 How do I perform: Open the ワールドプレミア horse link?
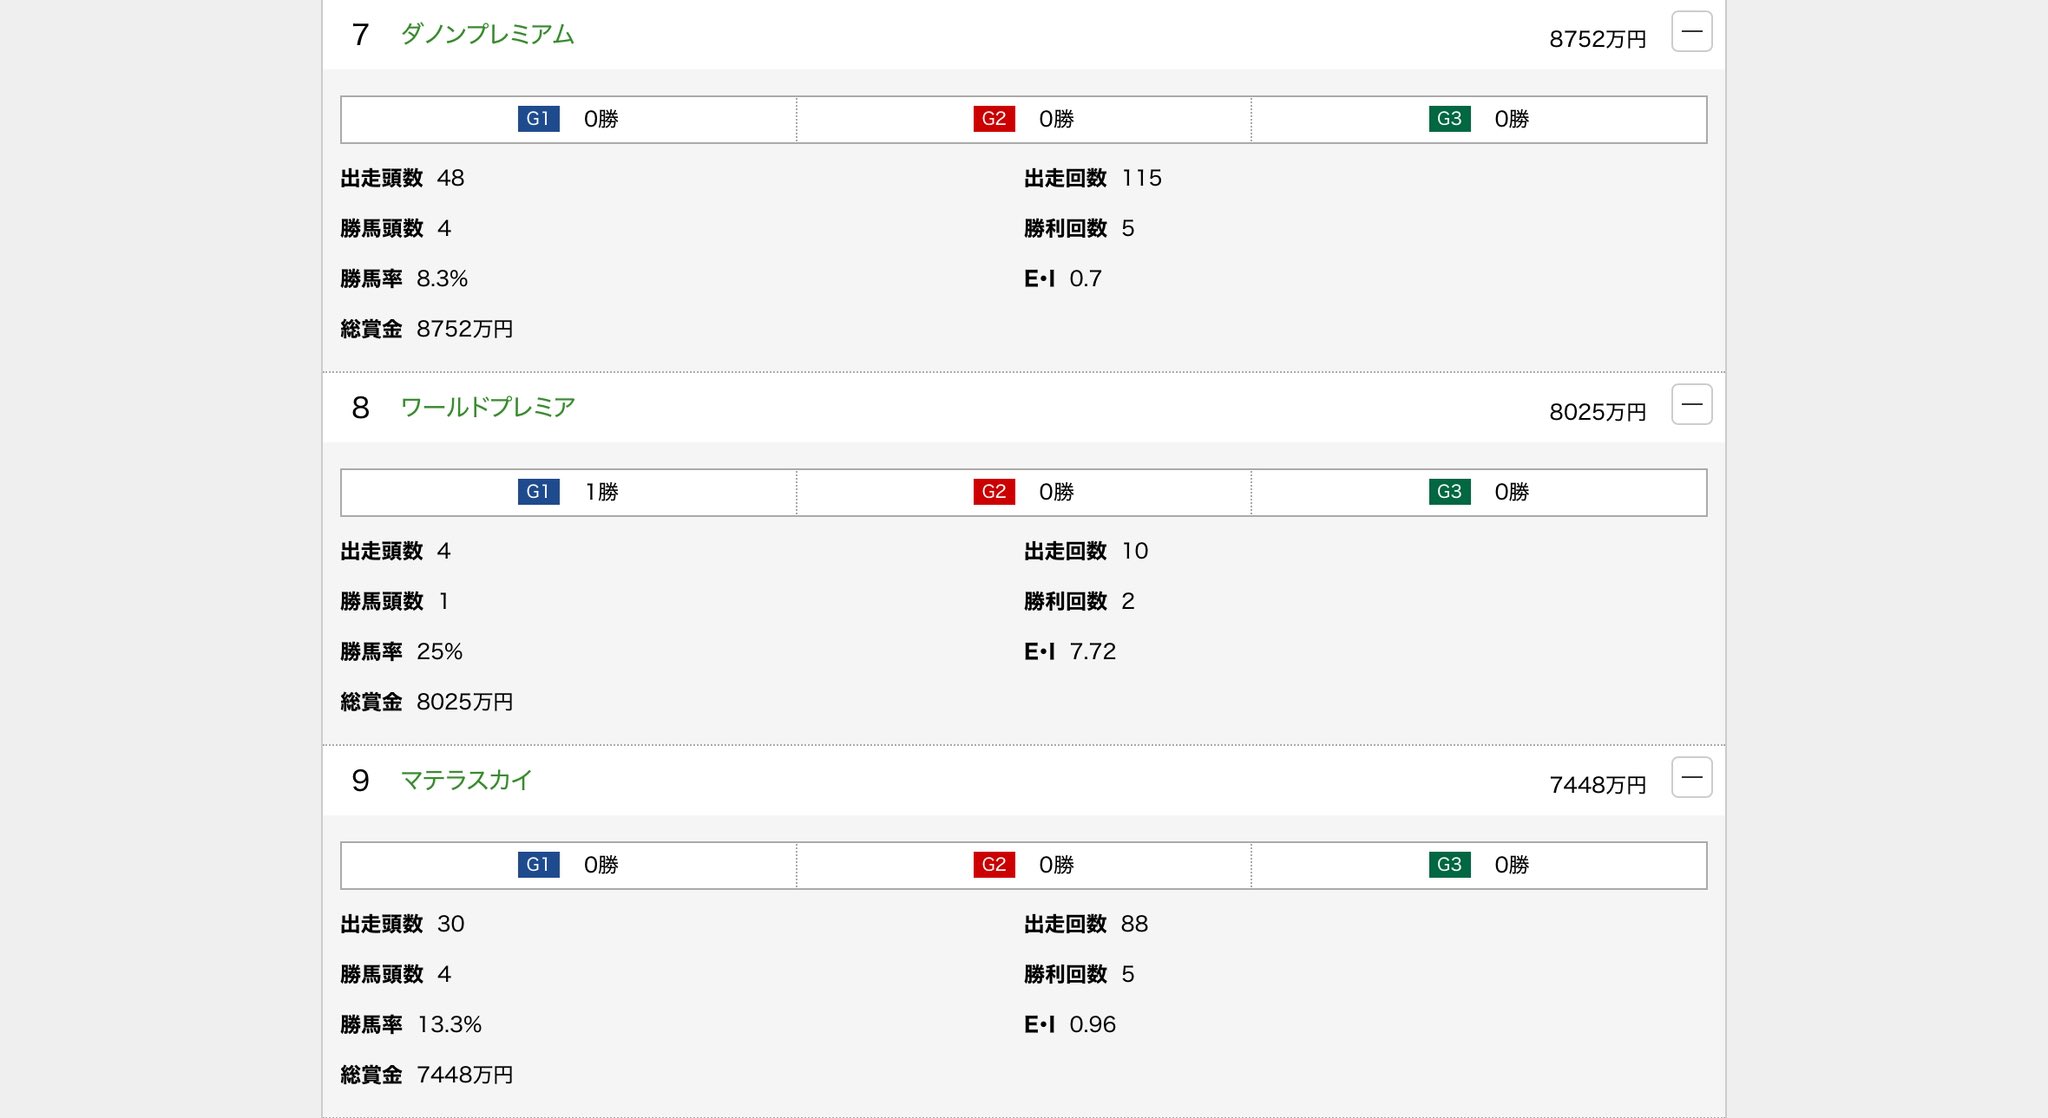(487, 408)
